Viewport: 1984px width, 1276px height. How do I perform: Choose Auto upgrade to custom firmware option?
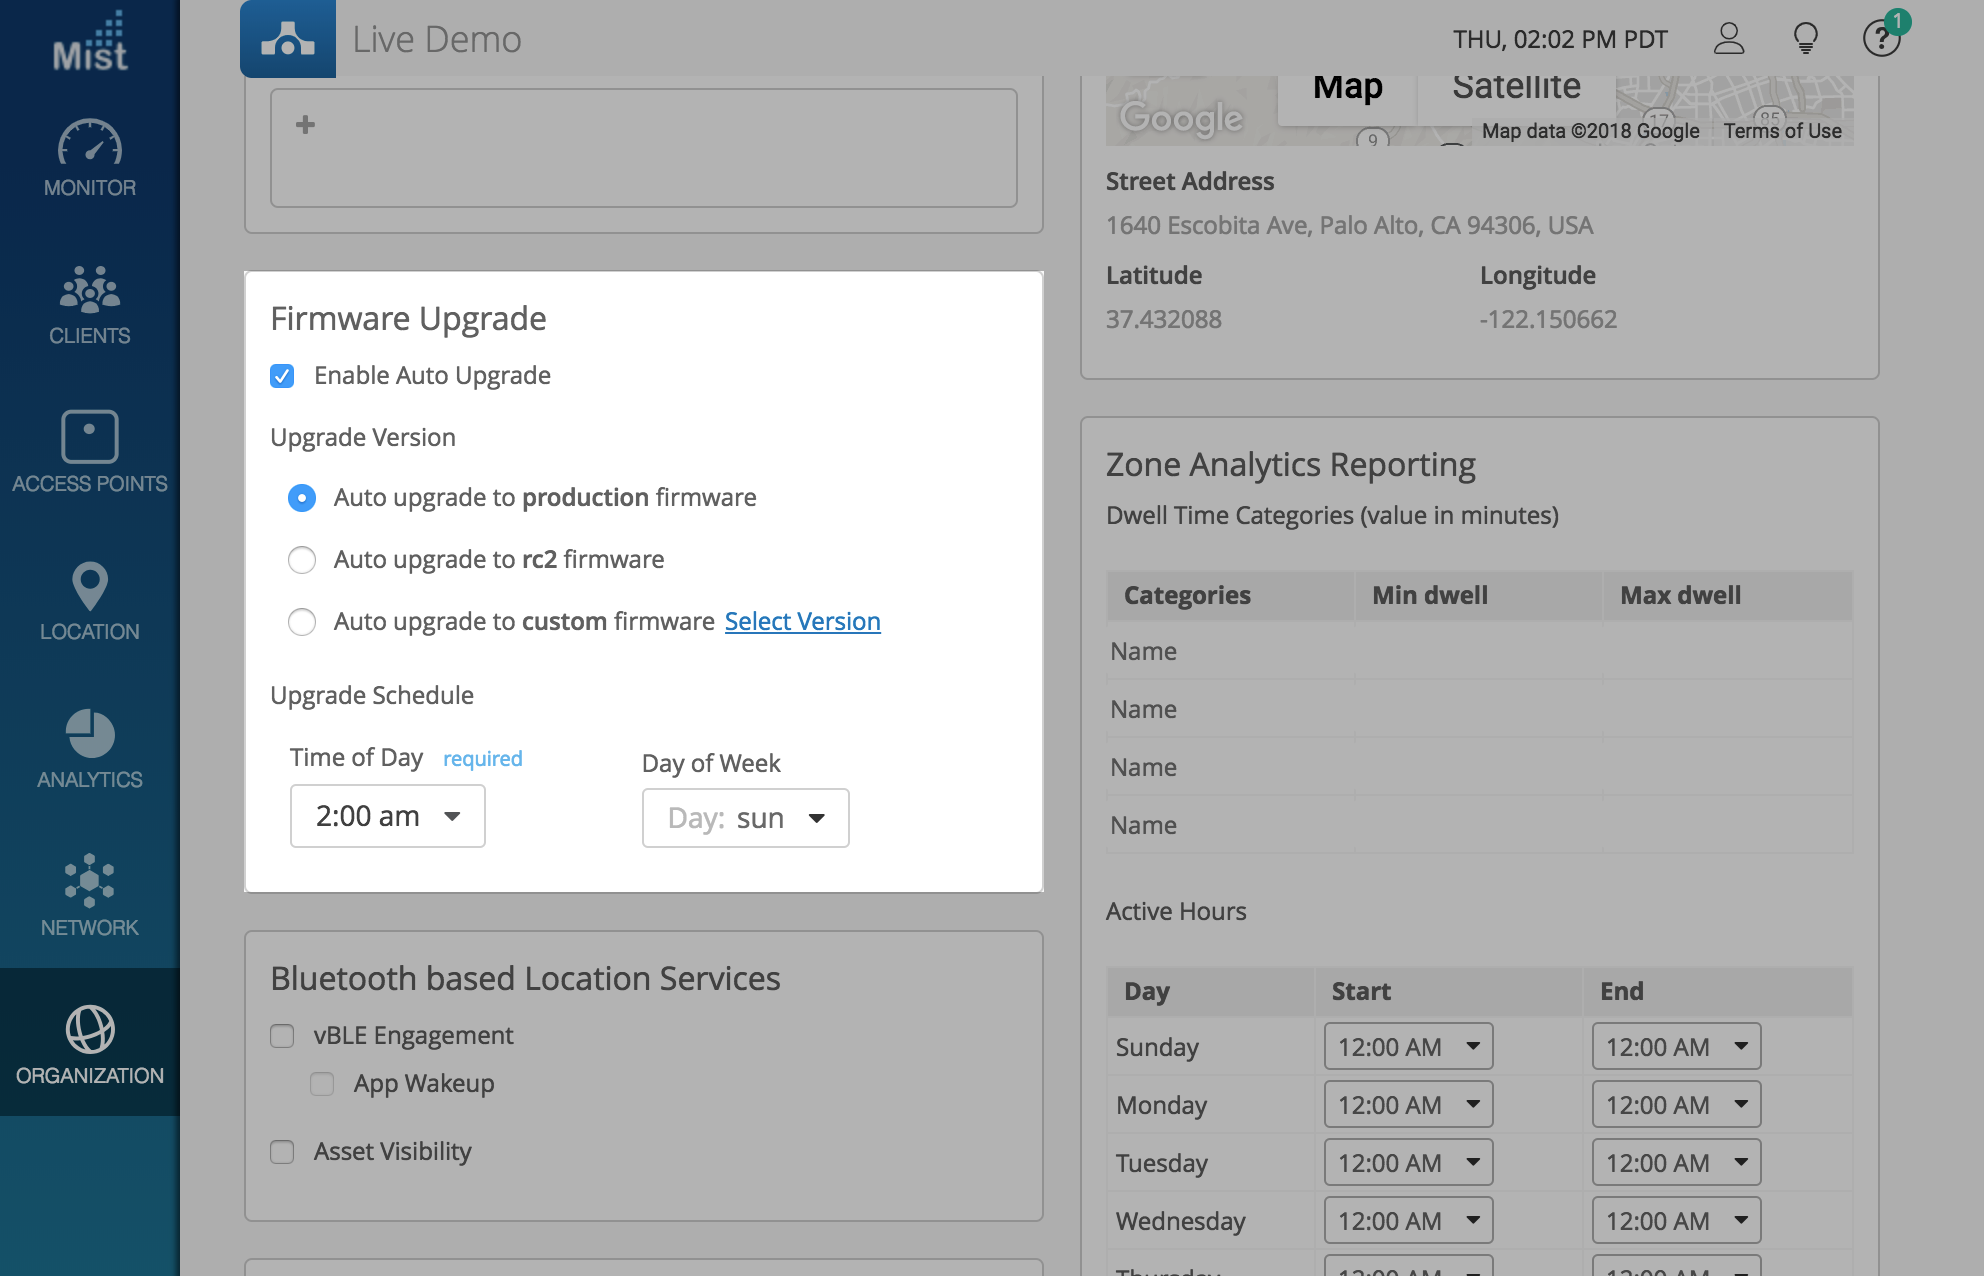click(x=302, y=622)
